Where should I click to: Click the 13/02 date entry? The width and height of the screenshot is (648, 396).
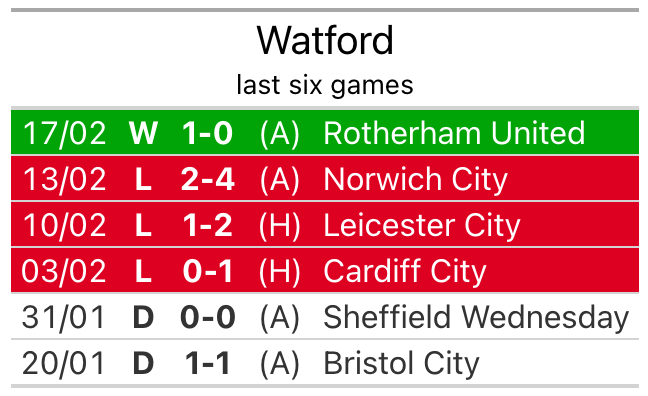(64, 179)
